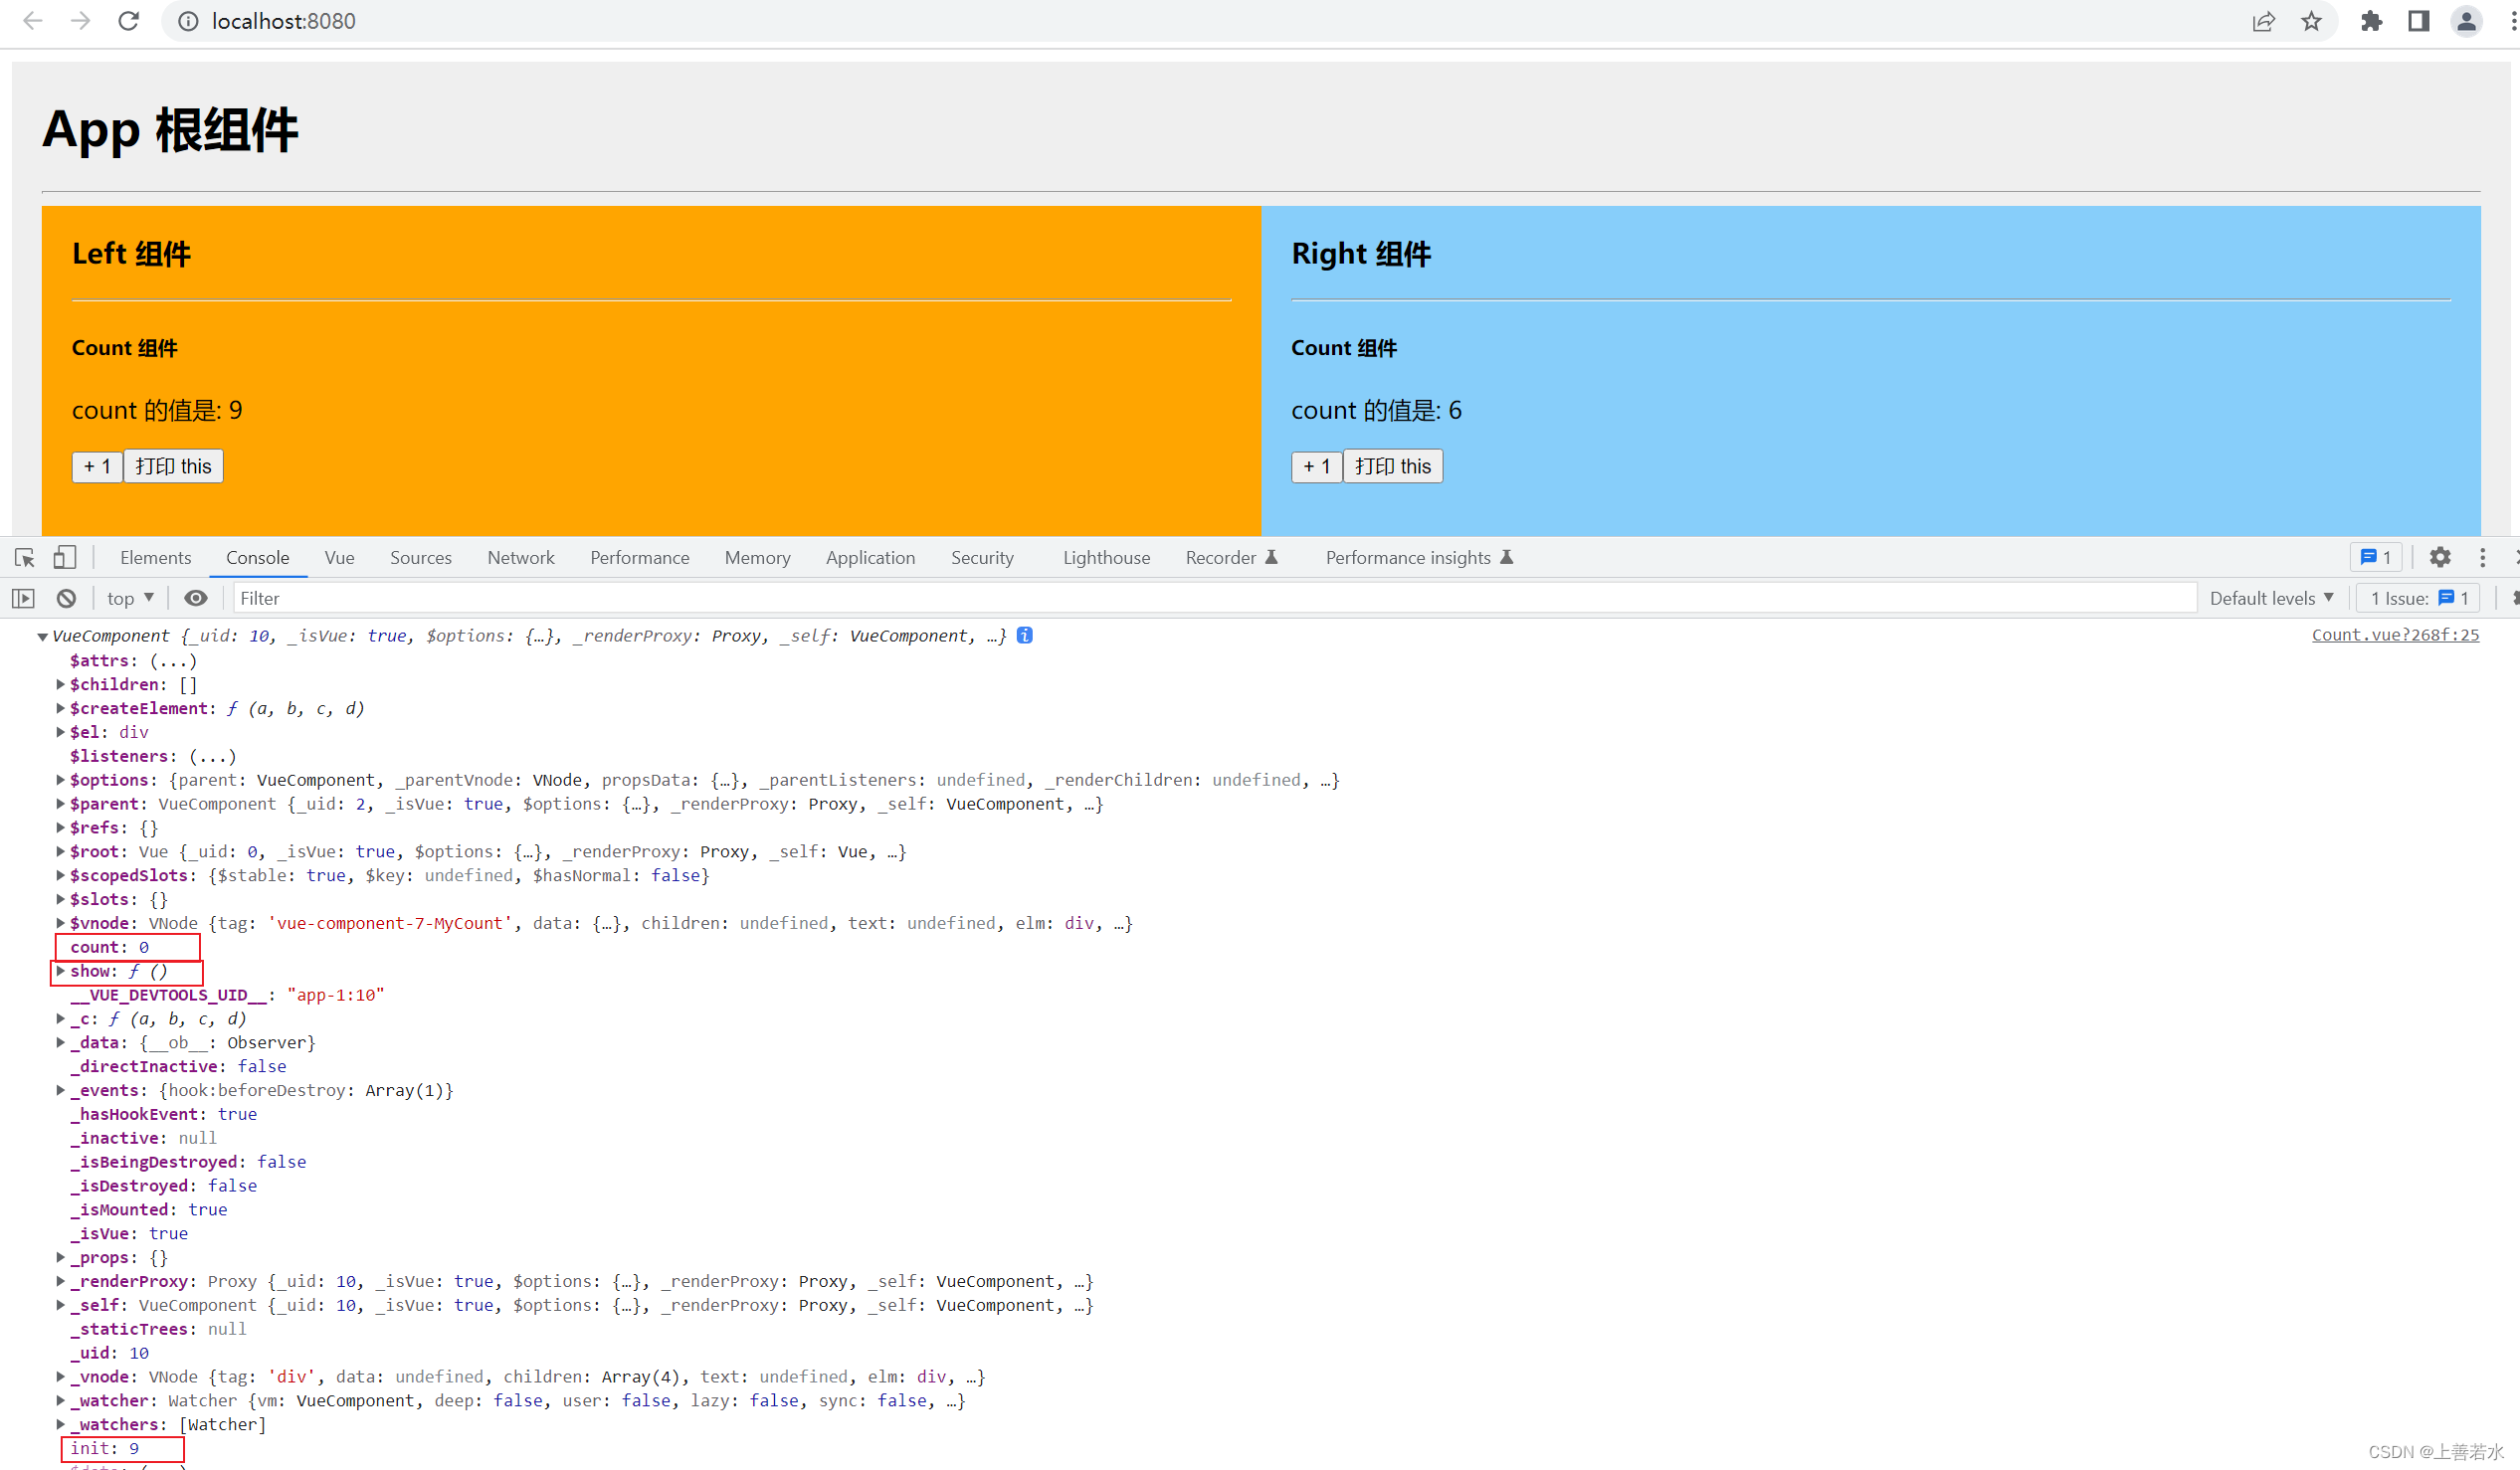Show the console sidebar panel icon
Image resolution: width=2520 pixels, height=1470 pixels.
click(x=24, y=598)
